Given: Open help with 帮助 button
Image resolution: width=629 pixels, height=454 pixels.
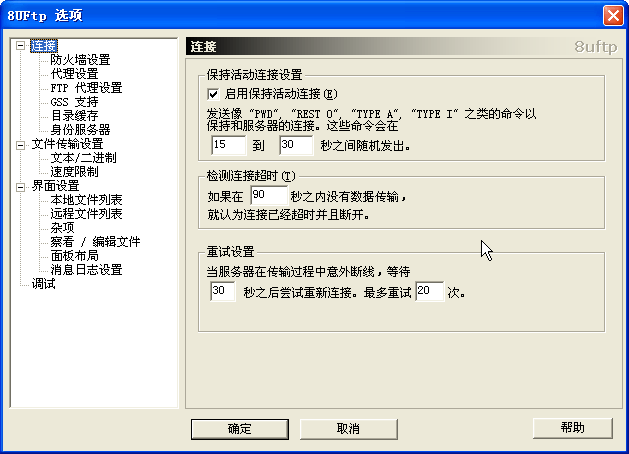Looking at the screenshot, I should click(x=572, y=428).
